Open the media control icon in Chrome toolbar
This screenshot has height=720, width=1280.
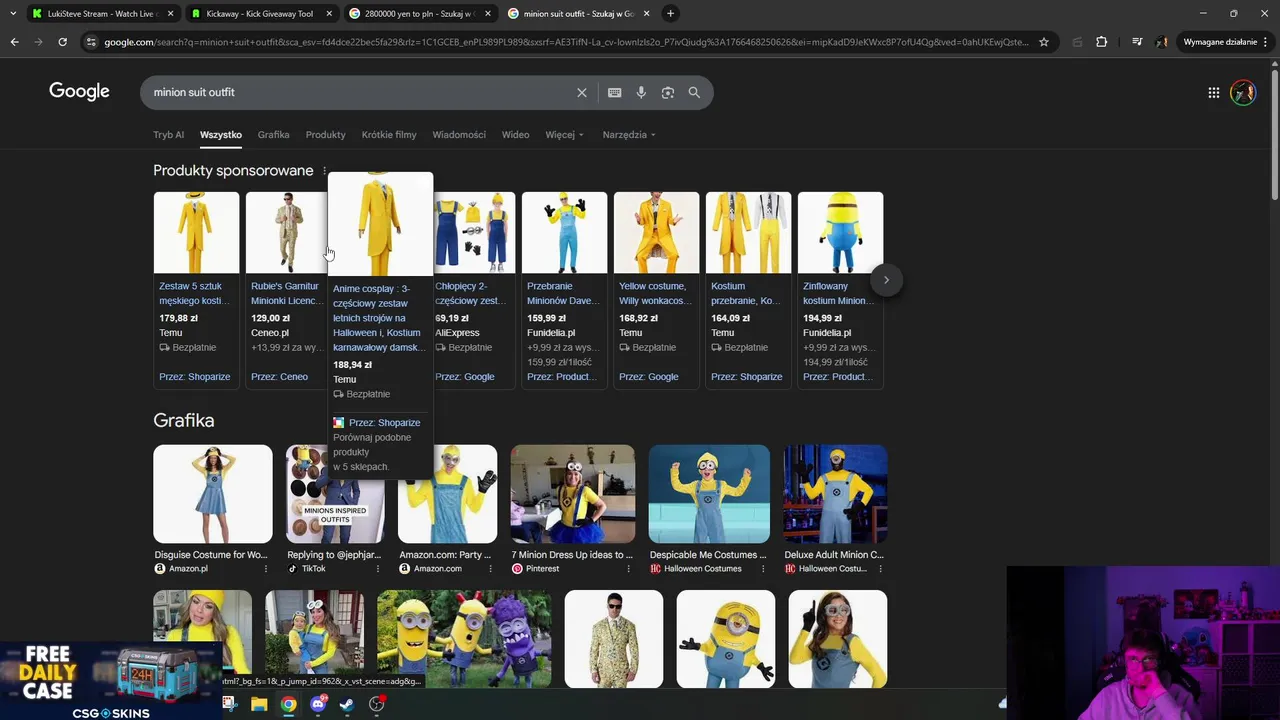(1137, 42)
